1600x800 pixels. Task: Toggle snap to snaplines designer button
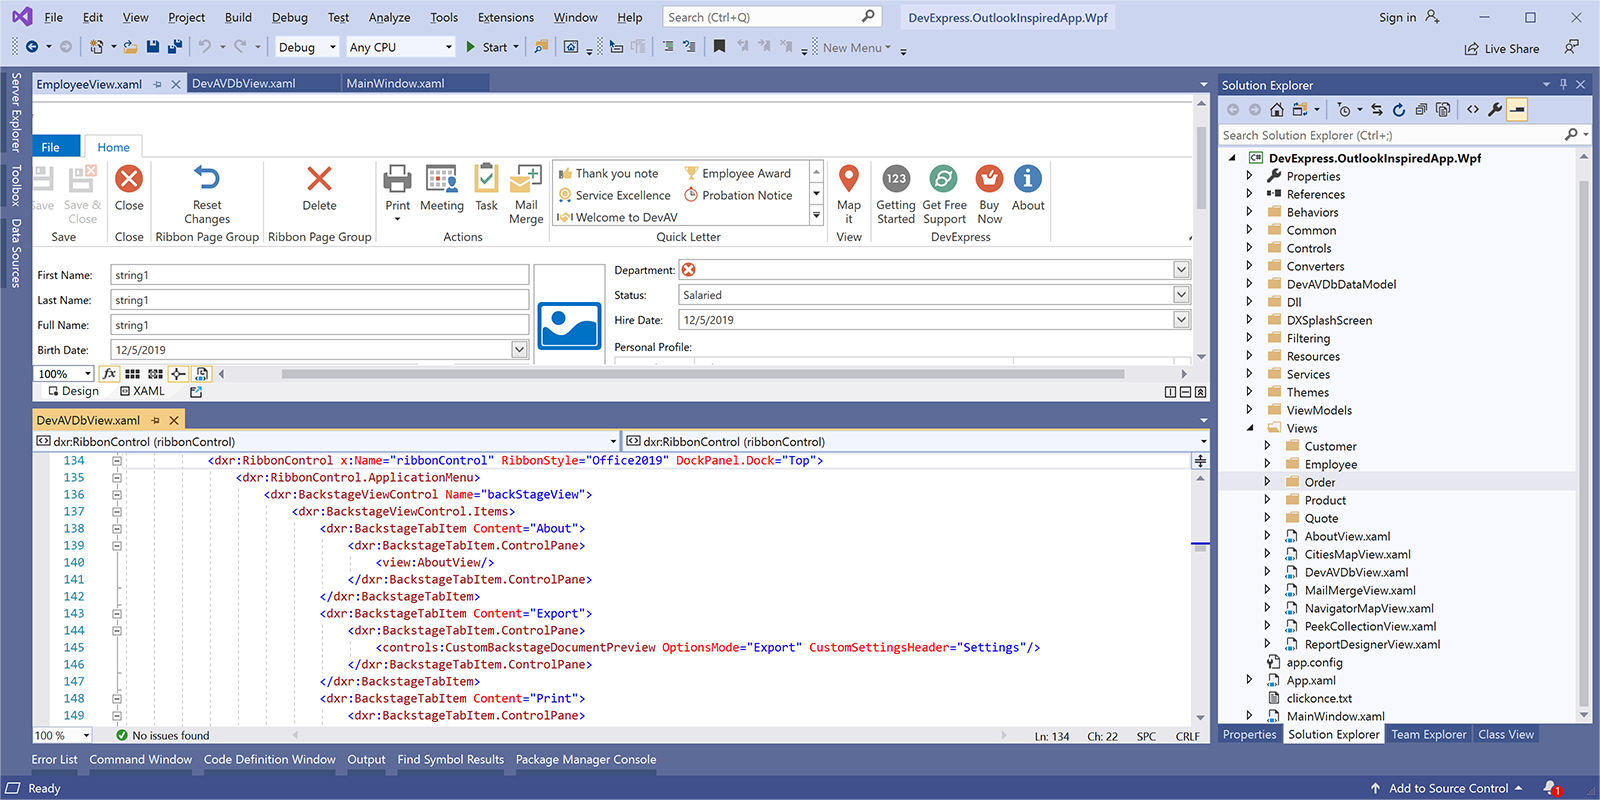pos(178,374)
